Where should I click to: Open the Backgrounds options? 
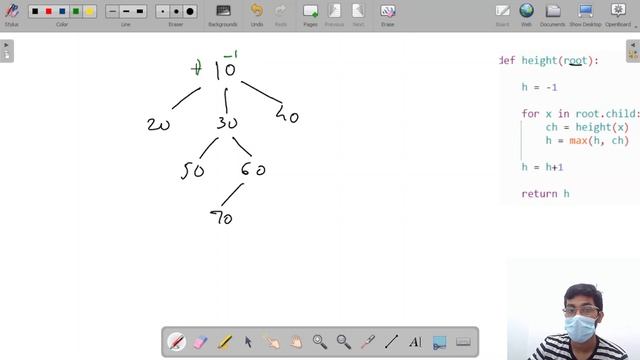pyautogui.click(x=223, y=15)
